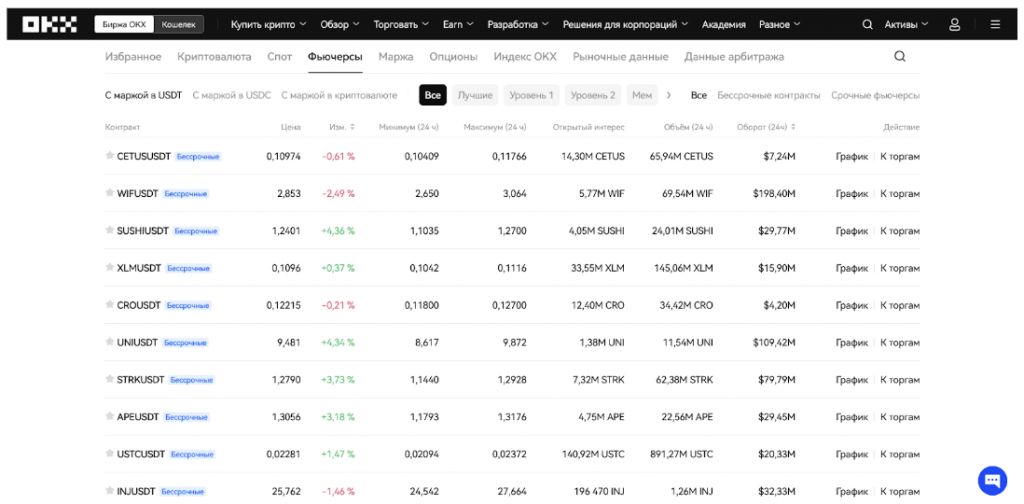Expand the Торговать dropdown menu
This screenshot has width=1024, height=504.
[x=400, y=24]
